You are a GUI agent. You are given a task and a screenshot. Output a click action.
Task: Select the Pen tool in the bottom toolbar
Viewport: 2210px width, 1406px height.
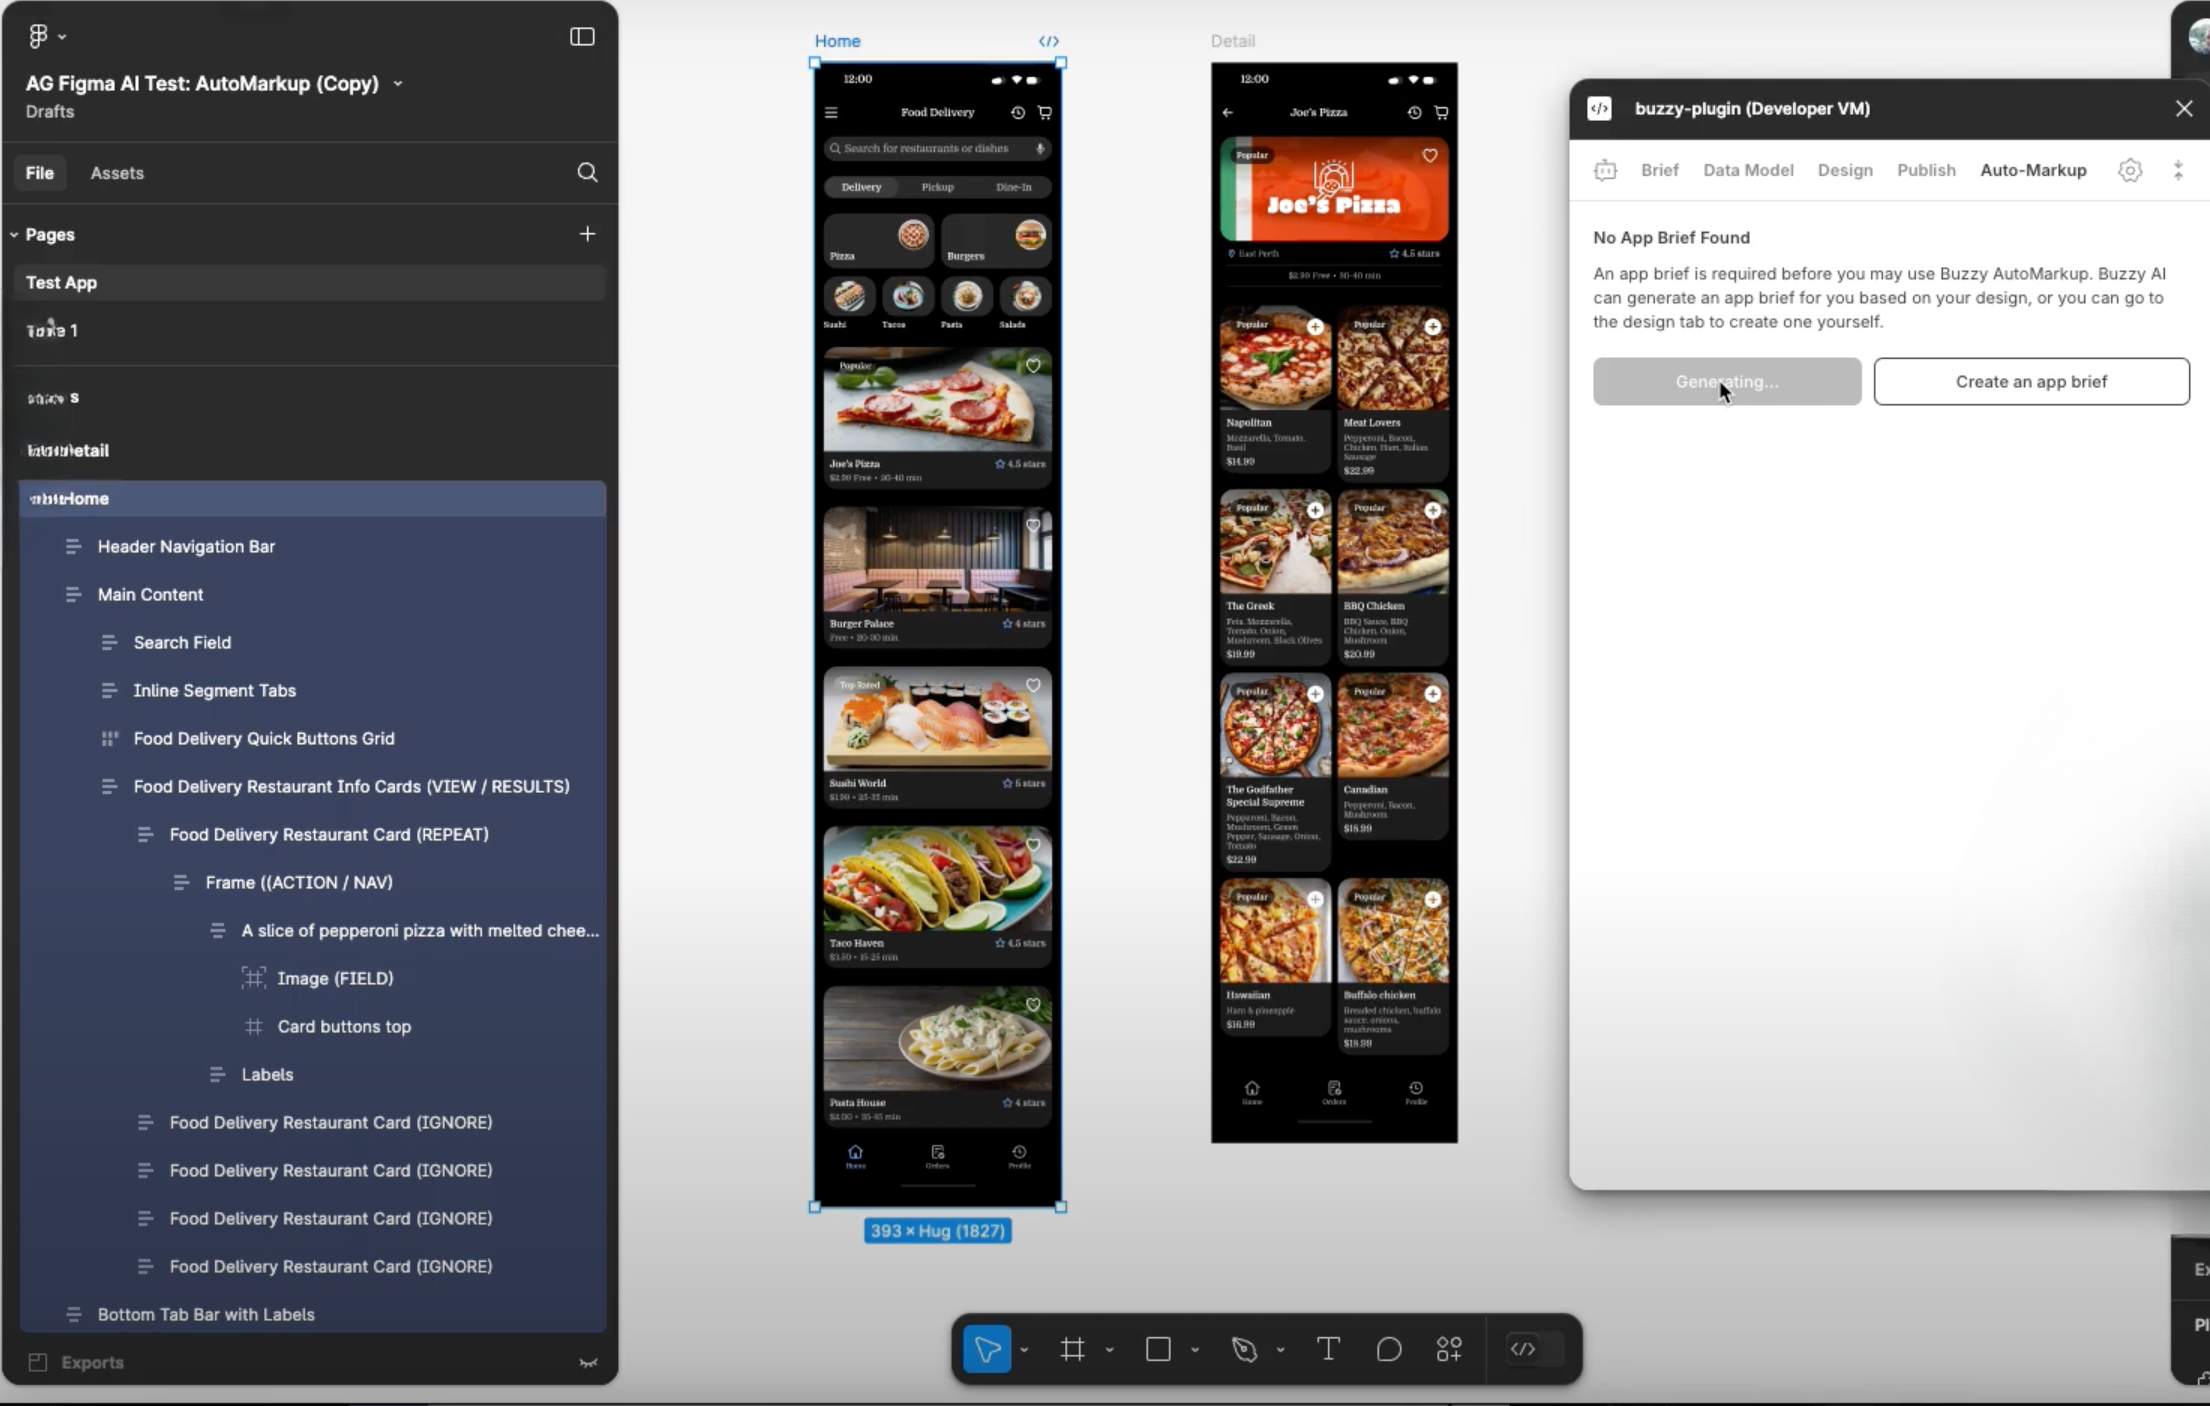pos(1244,1349)
